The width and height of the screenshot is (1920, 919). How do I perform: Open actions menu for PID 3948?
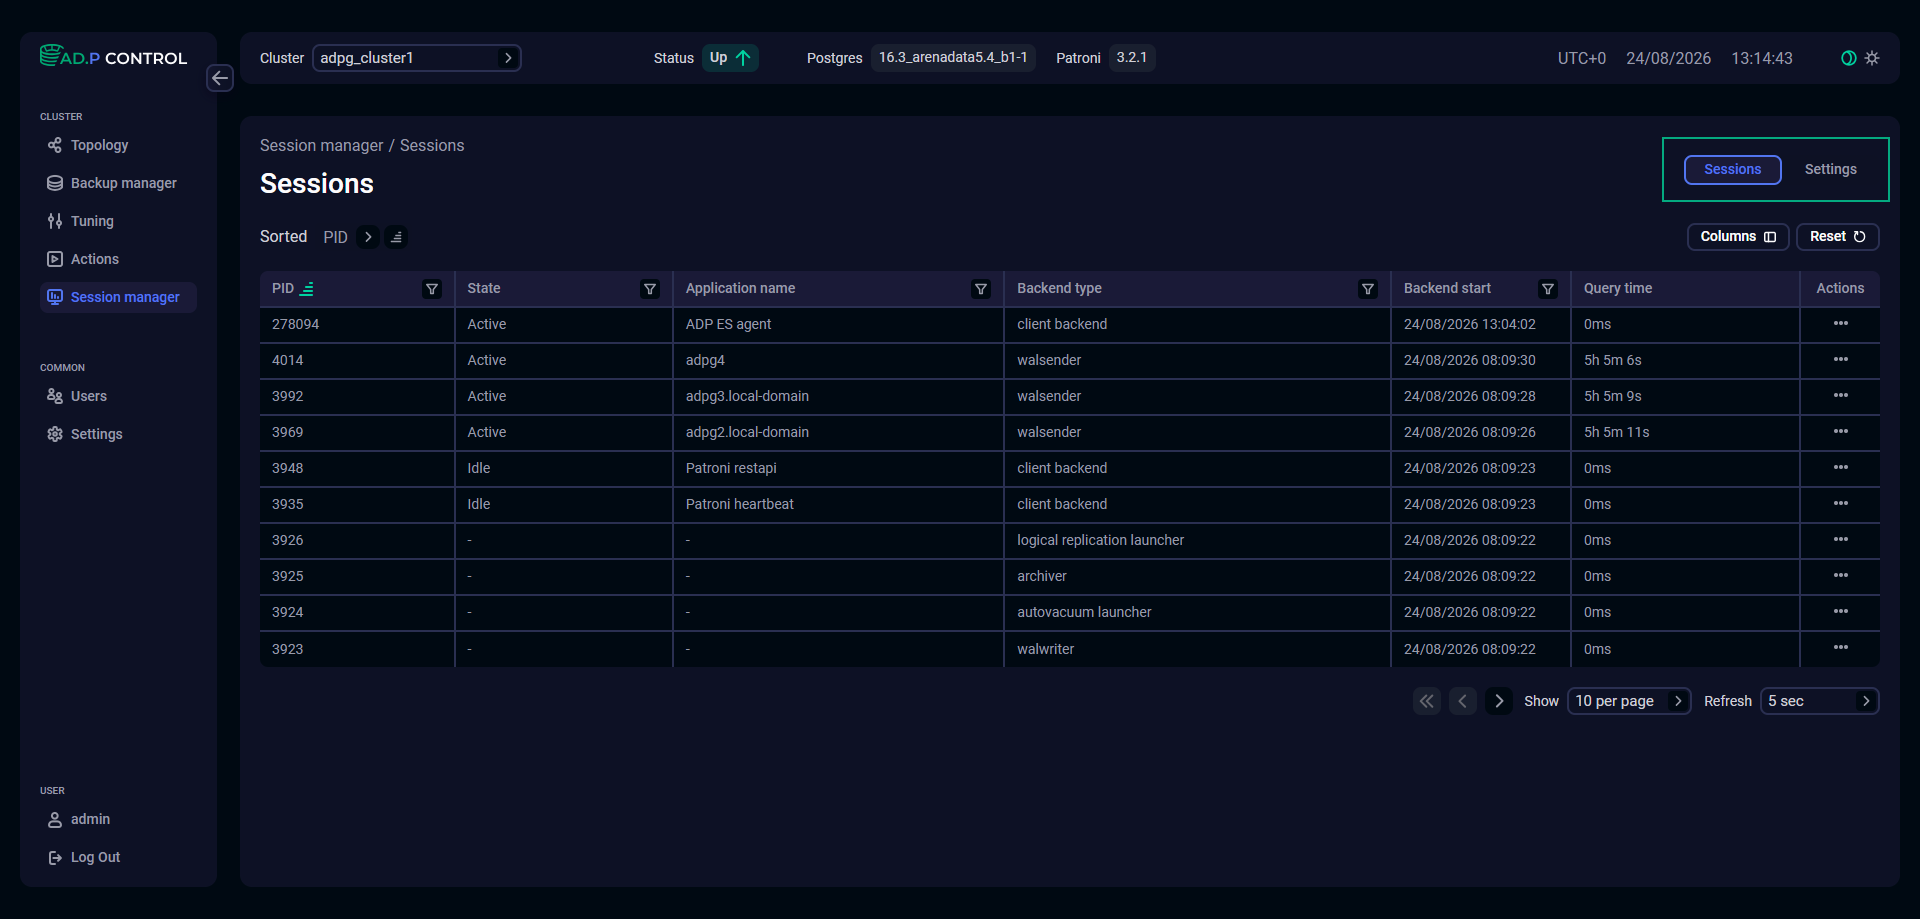[x=1840, y=468]
